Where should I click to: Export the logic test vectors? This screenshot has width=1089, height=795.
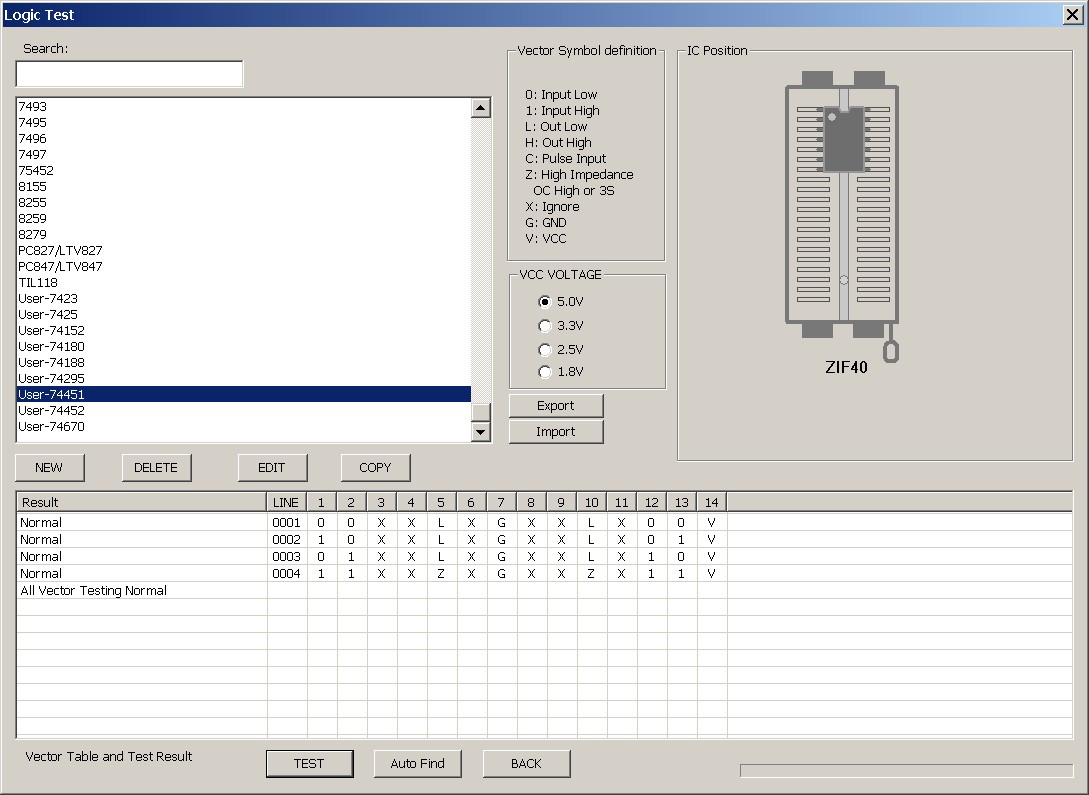556,405
